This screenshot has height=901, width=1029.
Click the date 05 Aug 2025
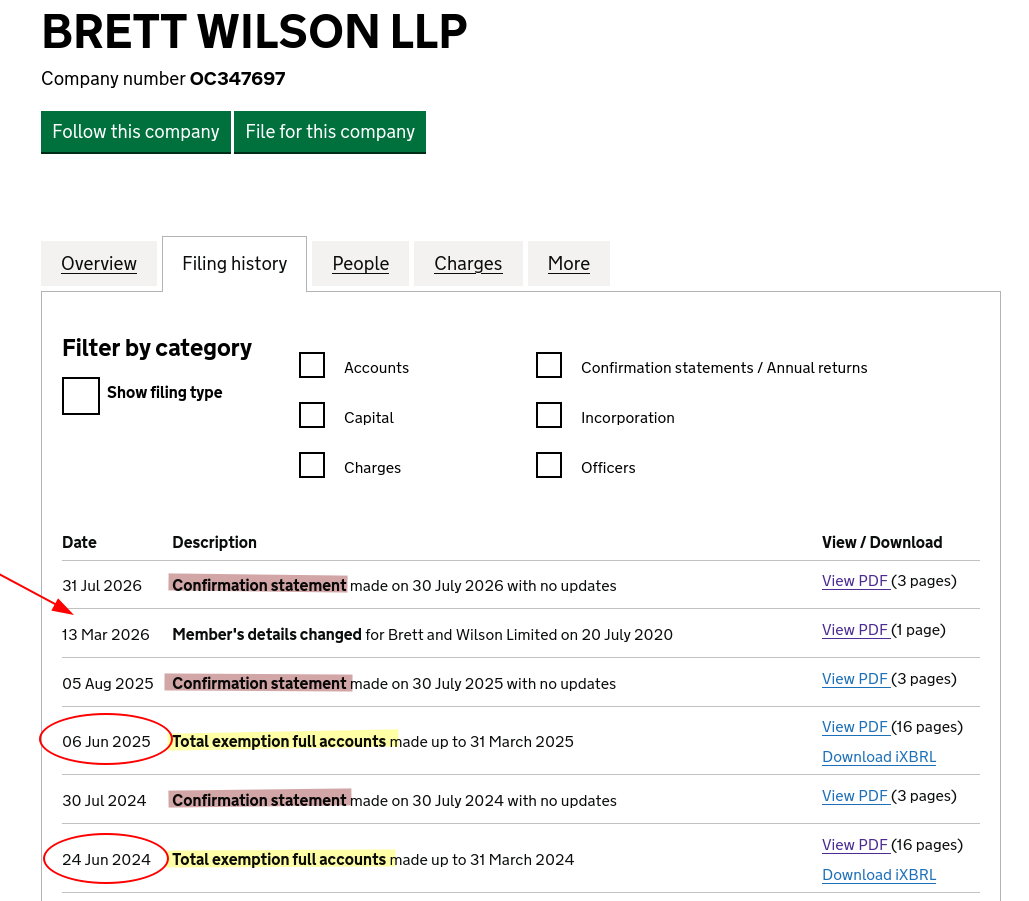coord(108,684)
